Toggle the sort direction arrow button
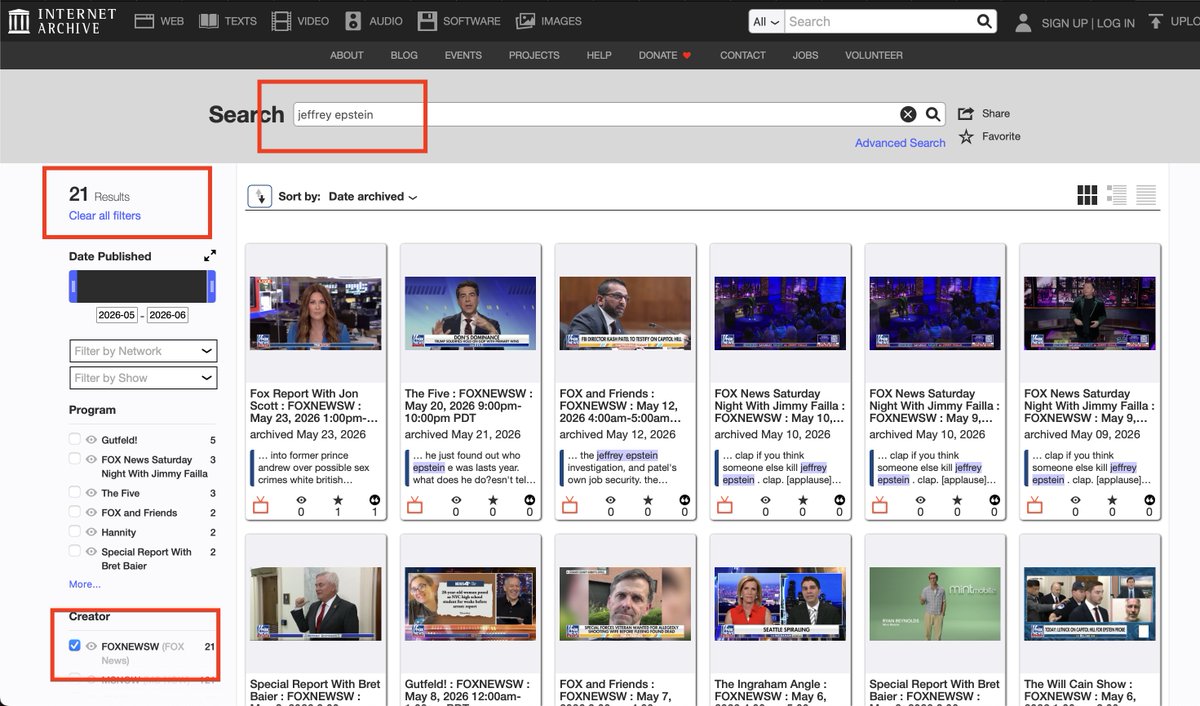1200x706 pixels. point(259,196)
